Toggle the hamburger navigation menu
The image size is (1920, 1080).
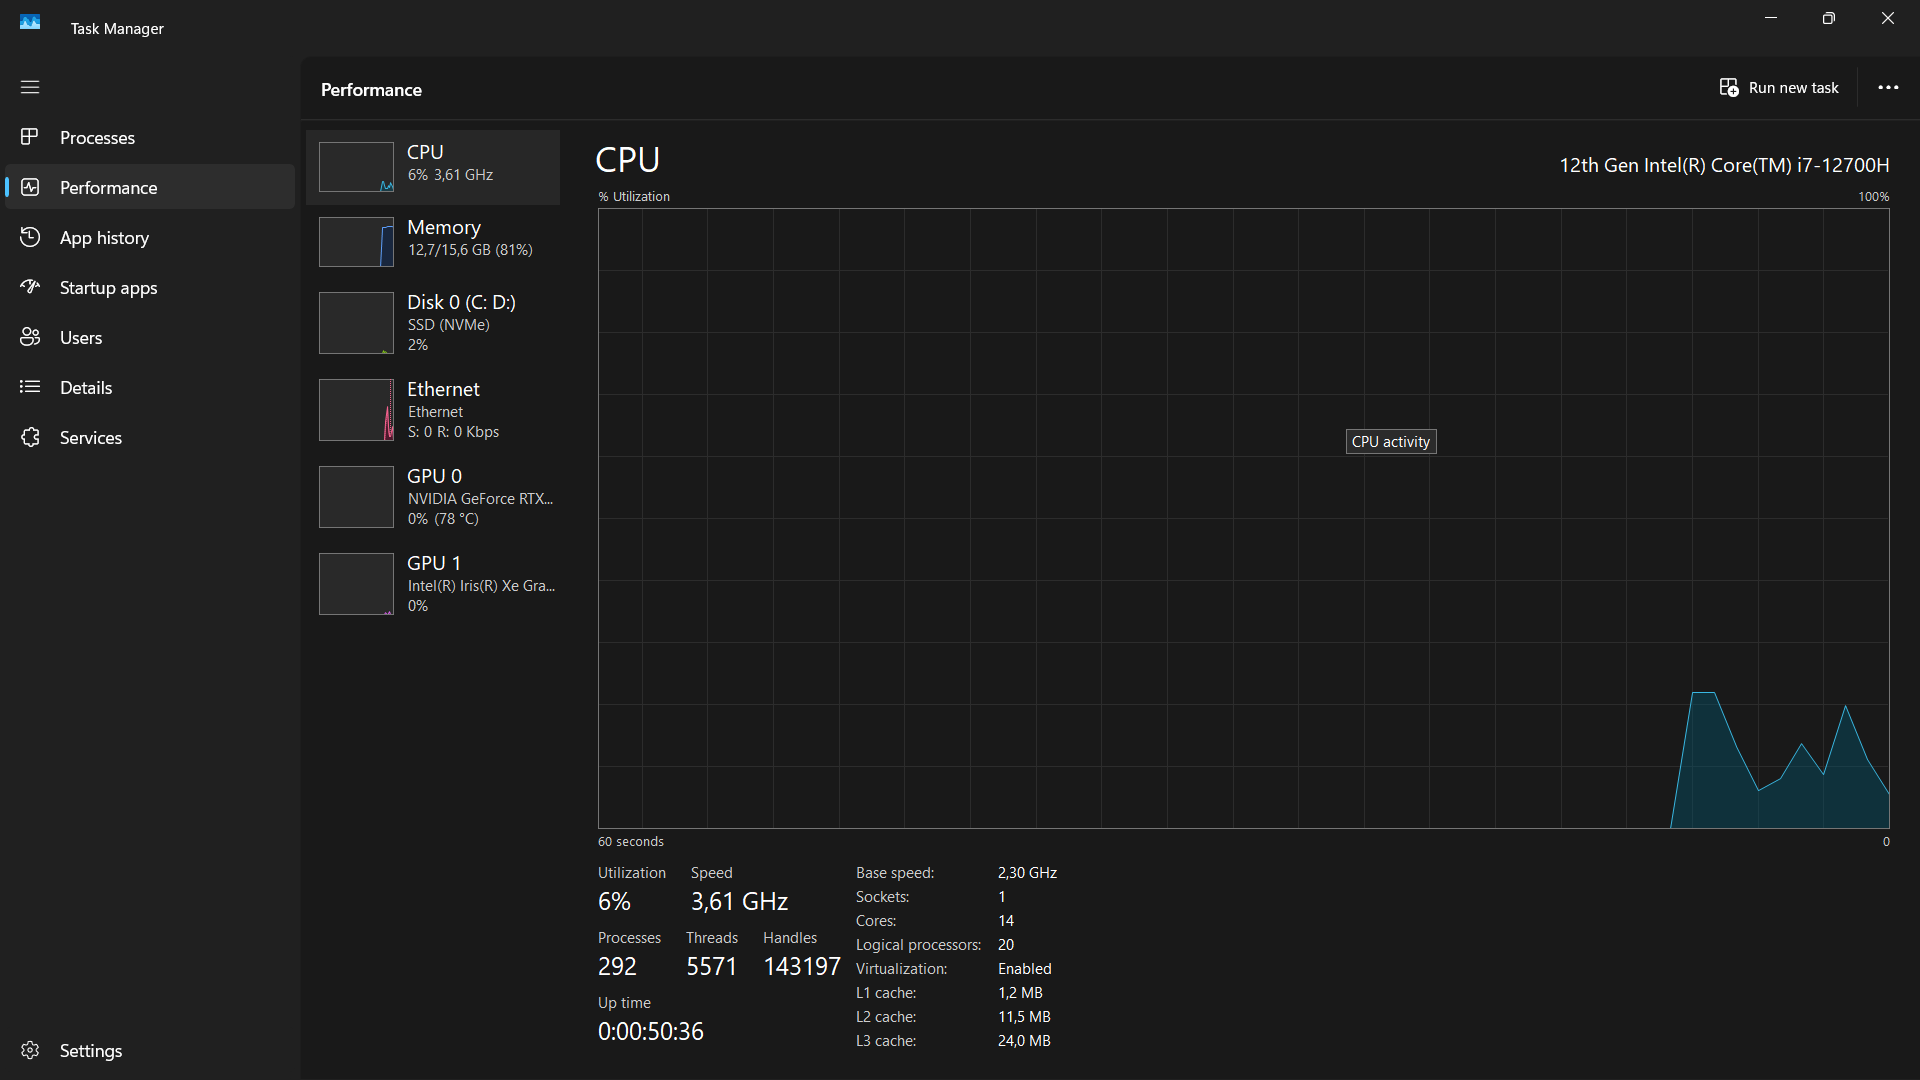[30, 87]
